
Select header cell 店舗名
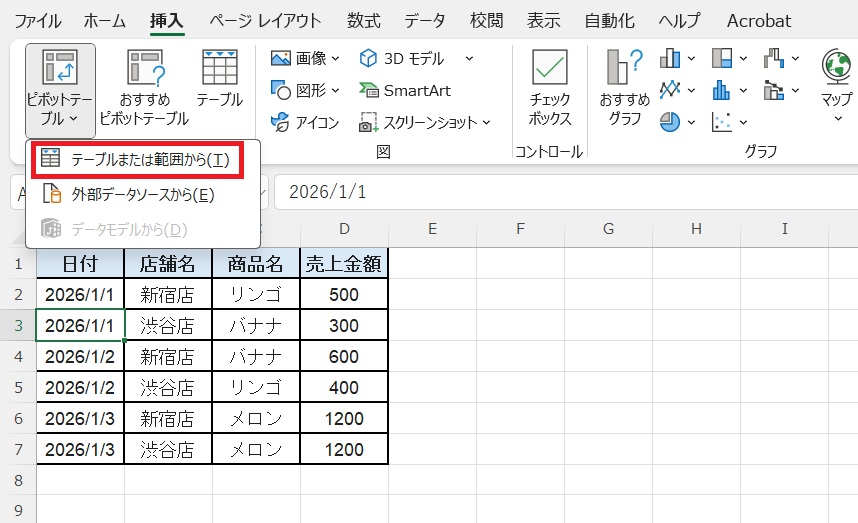(x=167, y=264)
